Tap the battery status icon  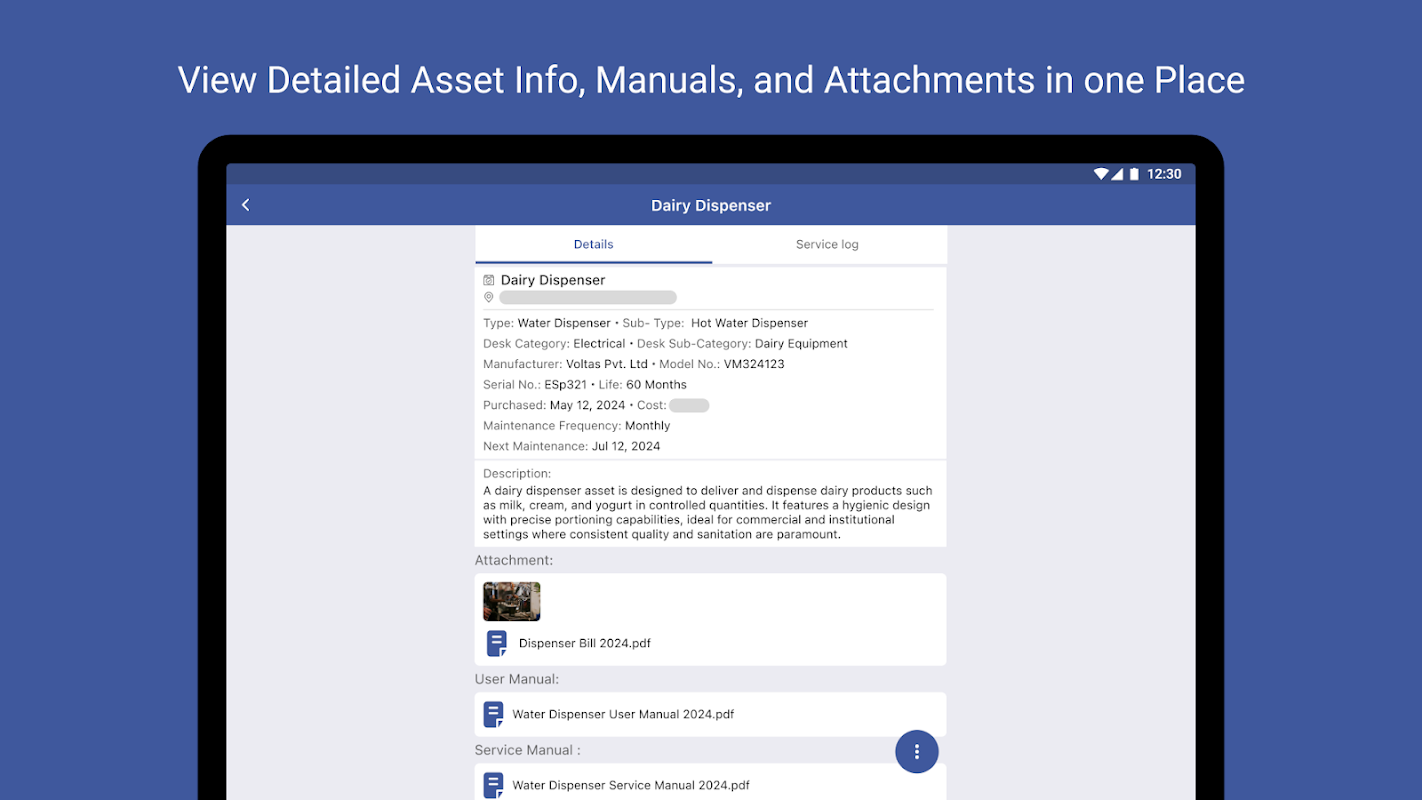coord(1134,174)
